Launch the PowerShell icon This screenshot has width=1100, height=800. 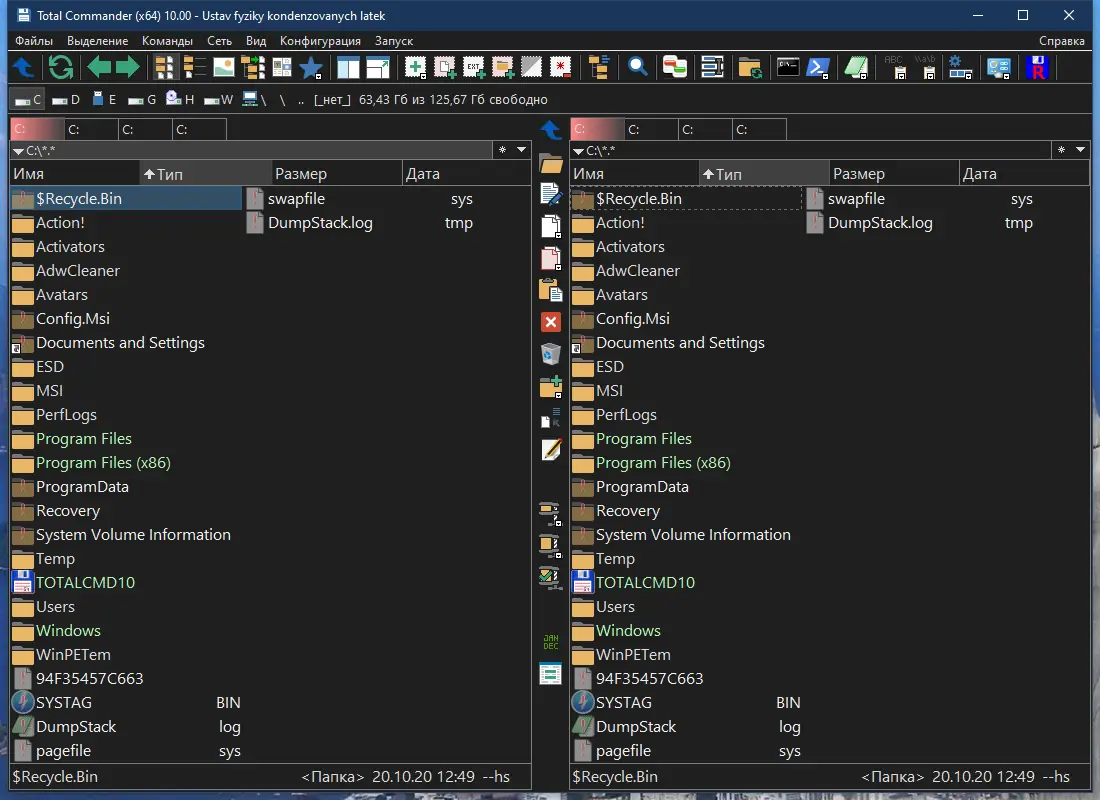(818, 67)
